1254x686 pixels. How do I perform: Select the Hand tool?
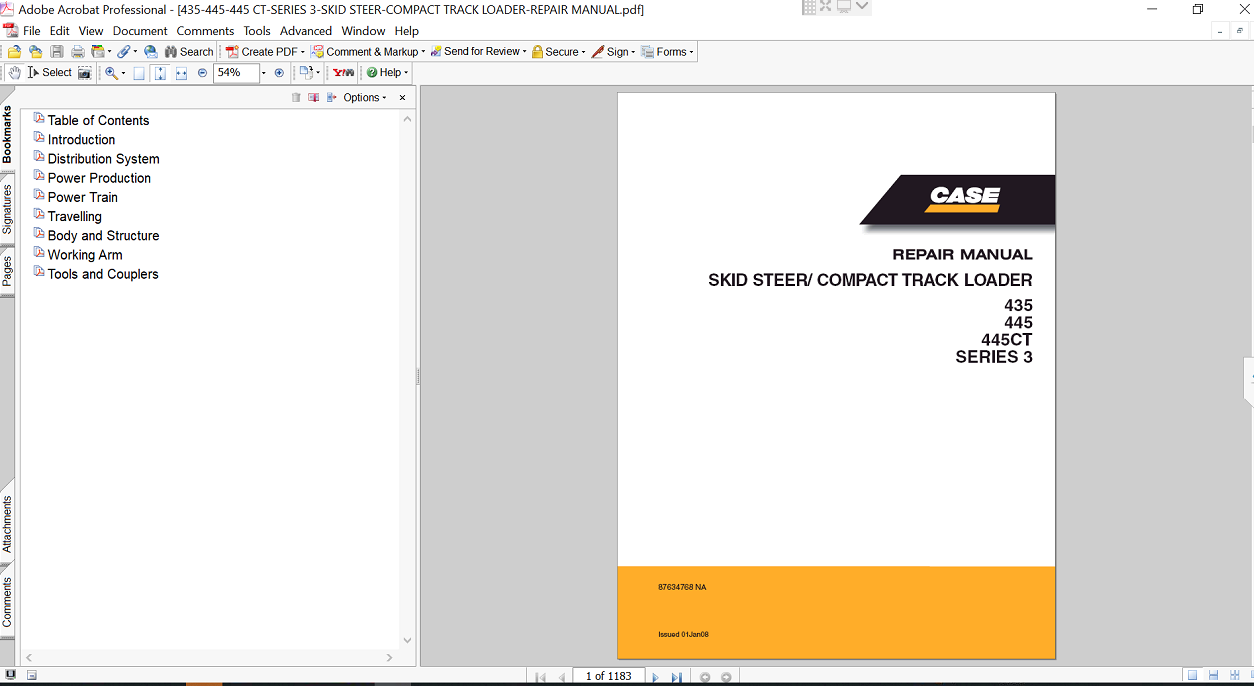click(14, 73)
